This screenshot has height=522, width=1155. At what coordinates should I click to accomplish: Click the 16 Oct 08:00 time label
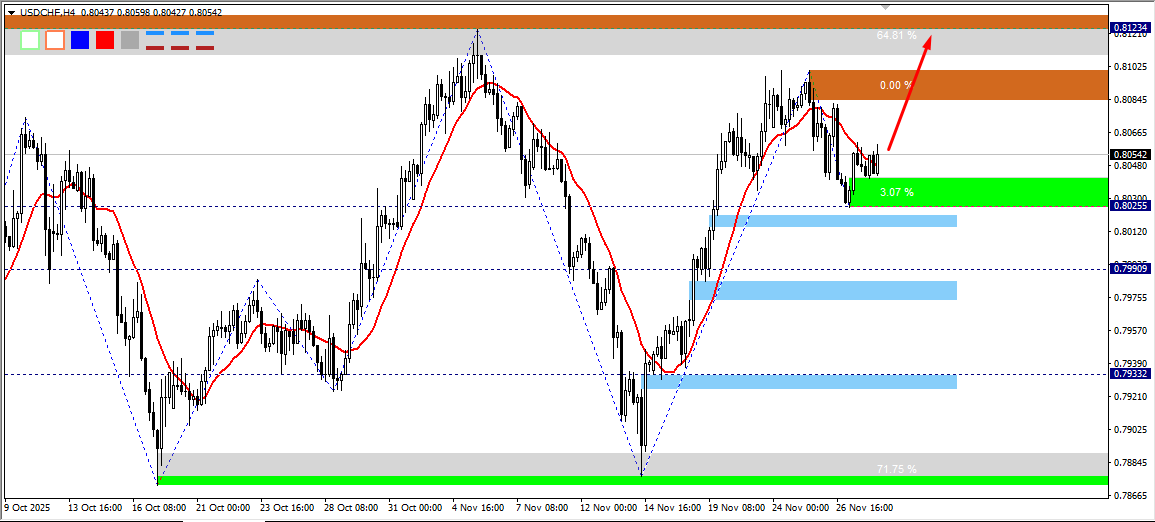point(157,508)
